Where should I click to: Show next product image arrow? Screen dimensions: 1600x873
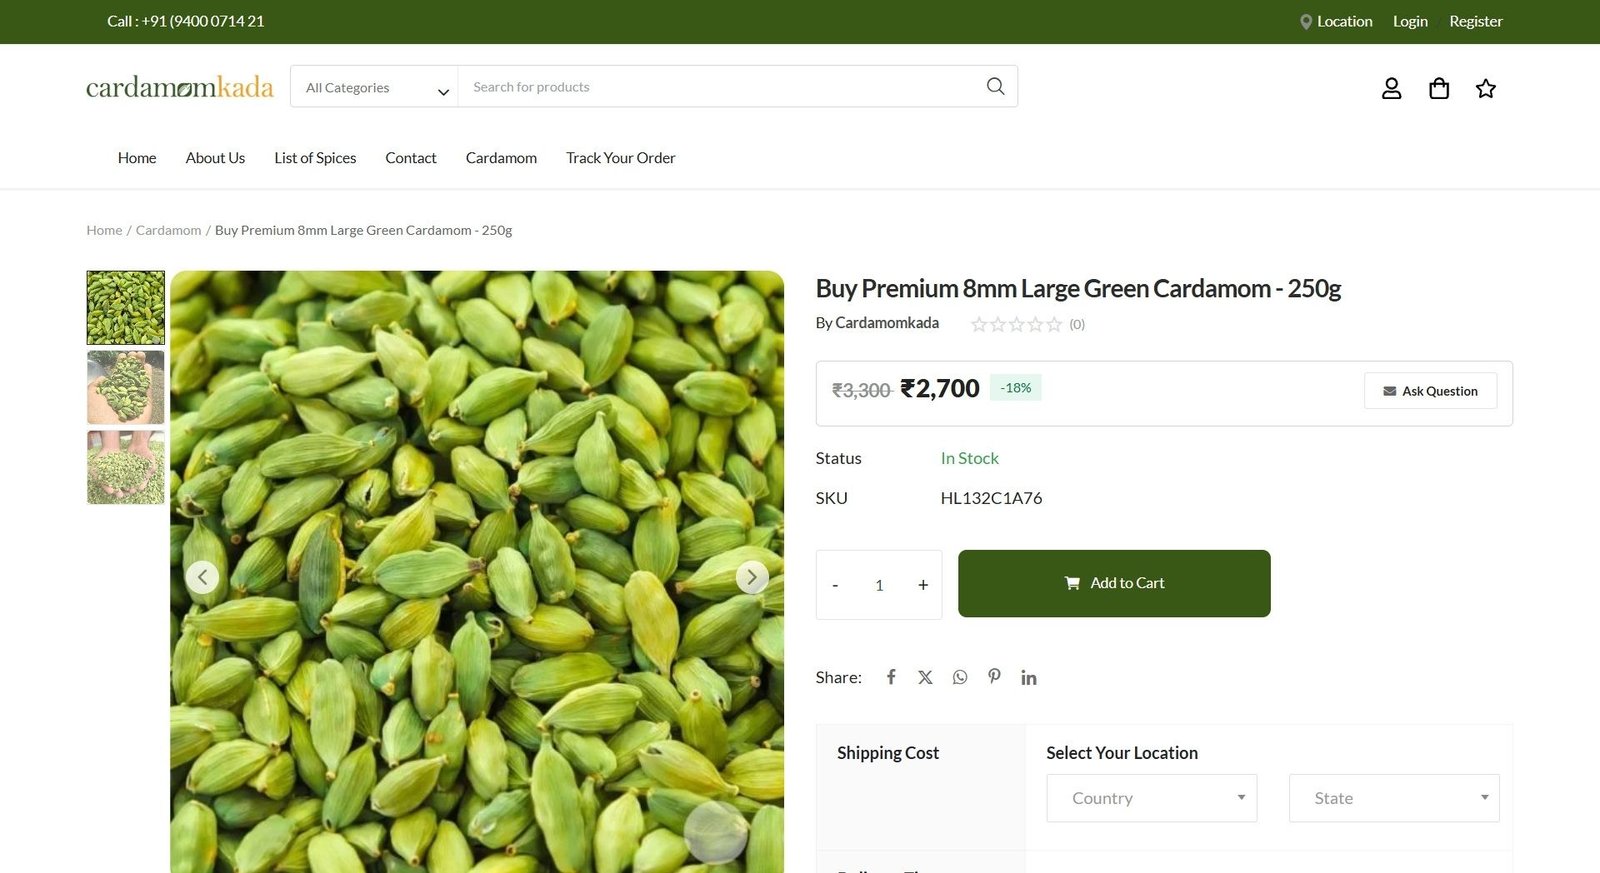(752, 577)
